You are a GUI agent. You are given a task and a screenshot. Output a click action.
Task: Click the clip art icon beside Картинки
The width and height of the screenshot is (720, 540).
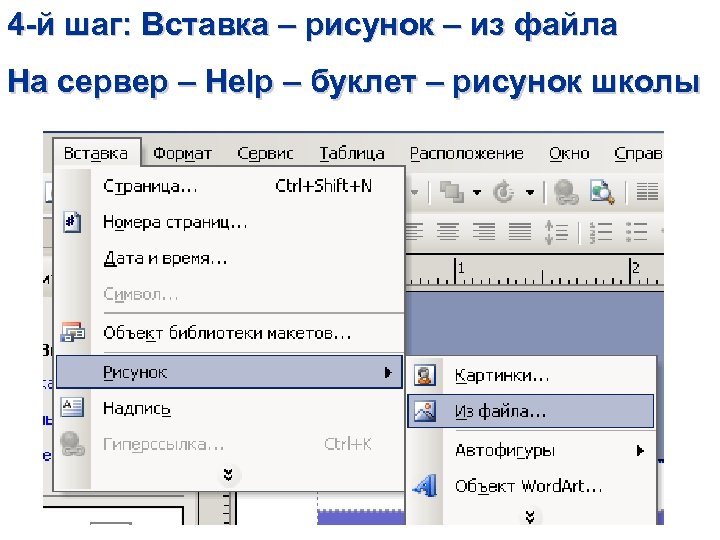425,375
